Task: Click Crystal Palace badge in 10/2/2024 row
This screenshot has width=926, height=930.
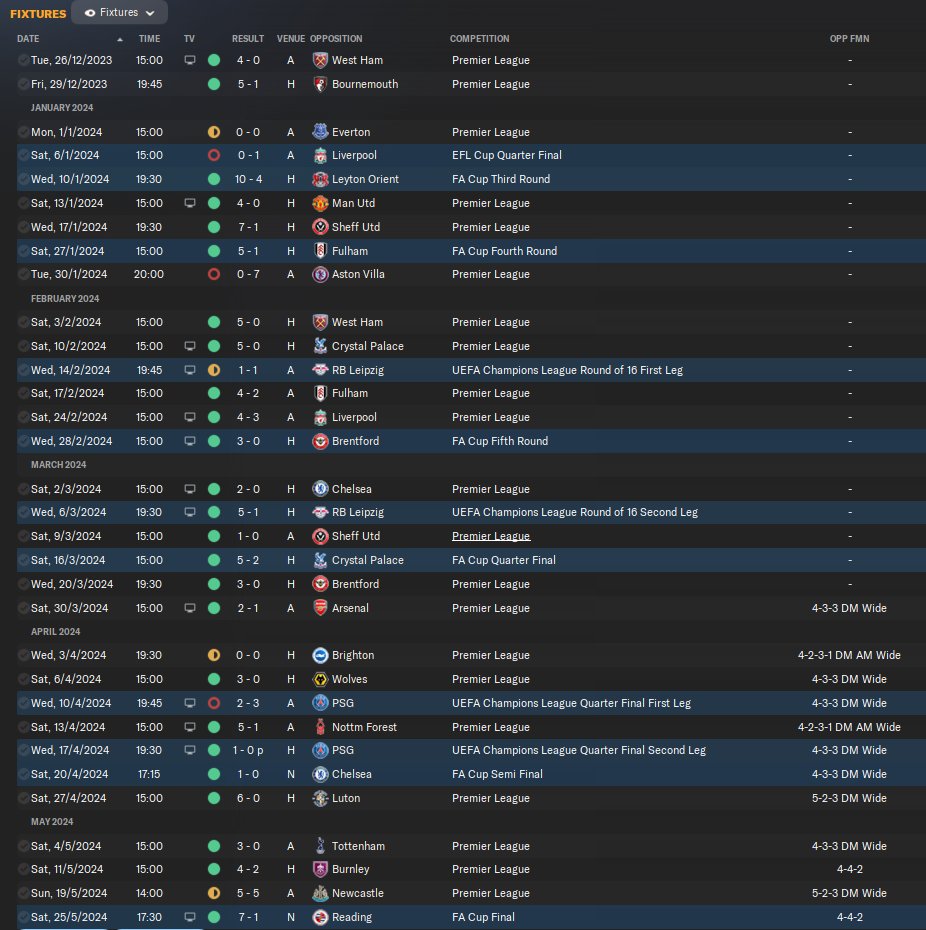Action: point(320,346)
